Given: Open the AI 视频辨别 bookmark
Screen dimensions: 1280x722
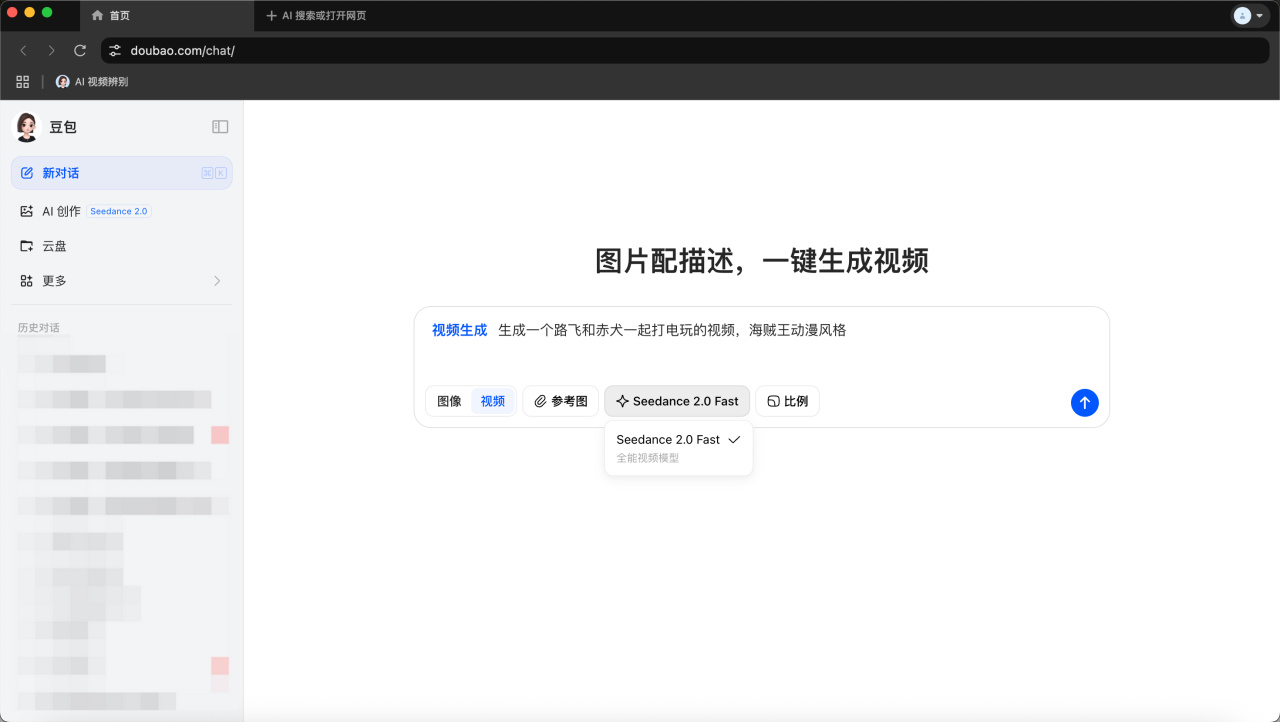Looking at the screenshot, I should click(92, 82).
